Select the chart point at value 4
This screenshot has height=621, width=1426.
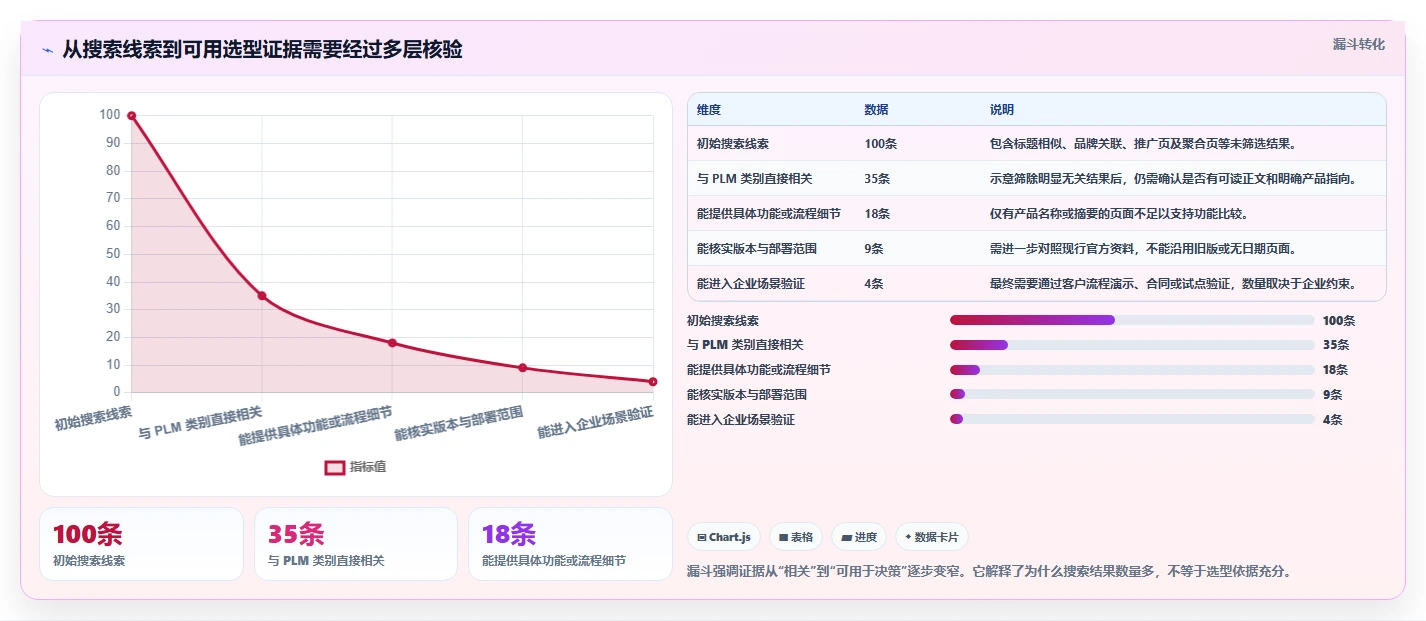coord(653,382)
